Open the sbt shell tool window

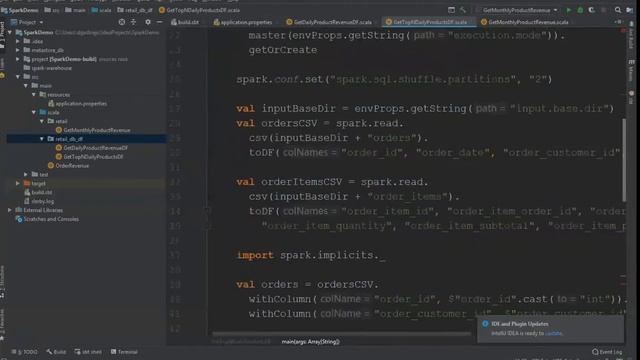click(88, 352)
